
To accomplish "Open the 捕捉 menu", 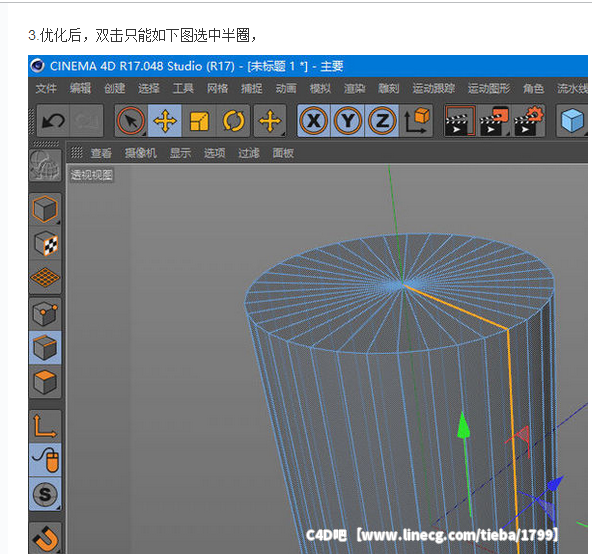I will click(x=251, y=88).
